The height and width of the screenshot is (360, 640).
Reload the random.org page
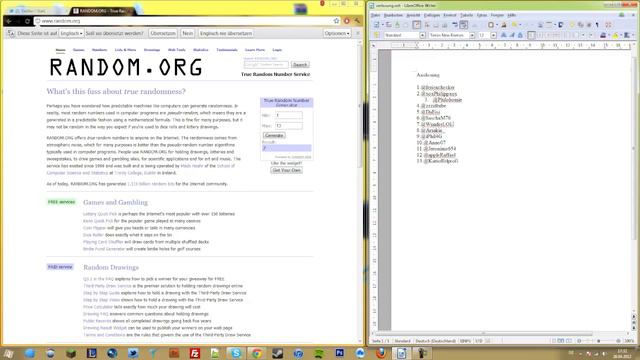(27, 21)
